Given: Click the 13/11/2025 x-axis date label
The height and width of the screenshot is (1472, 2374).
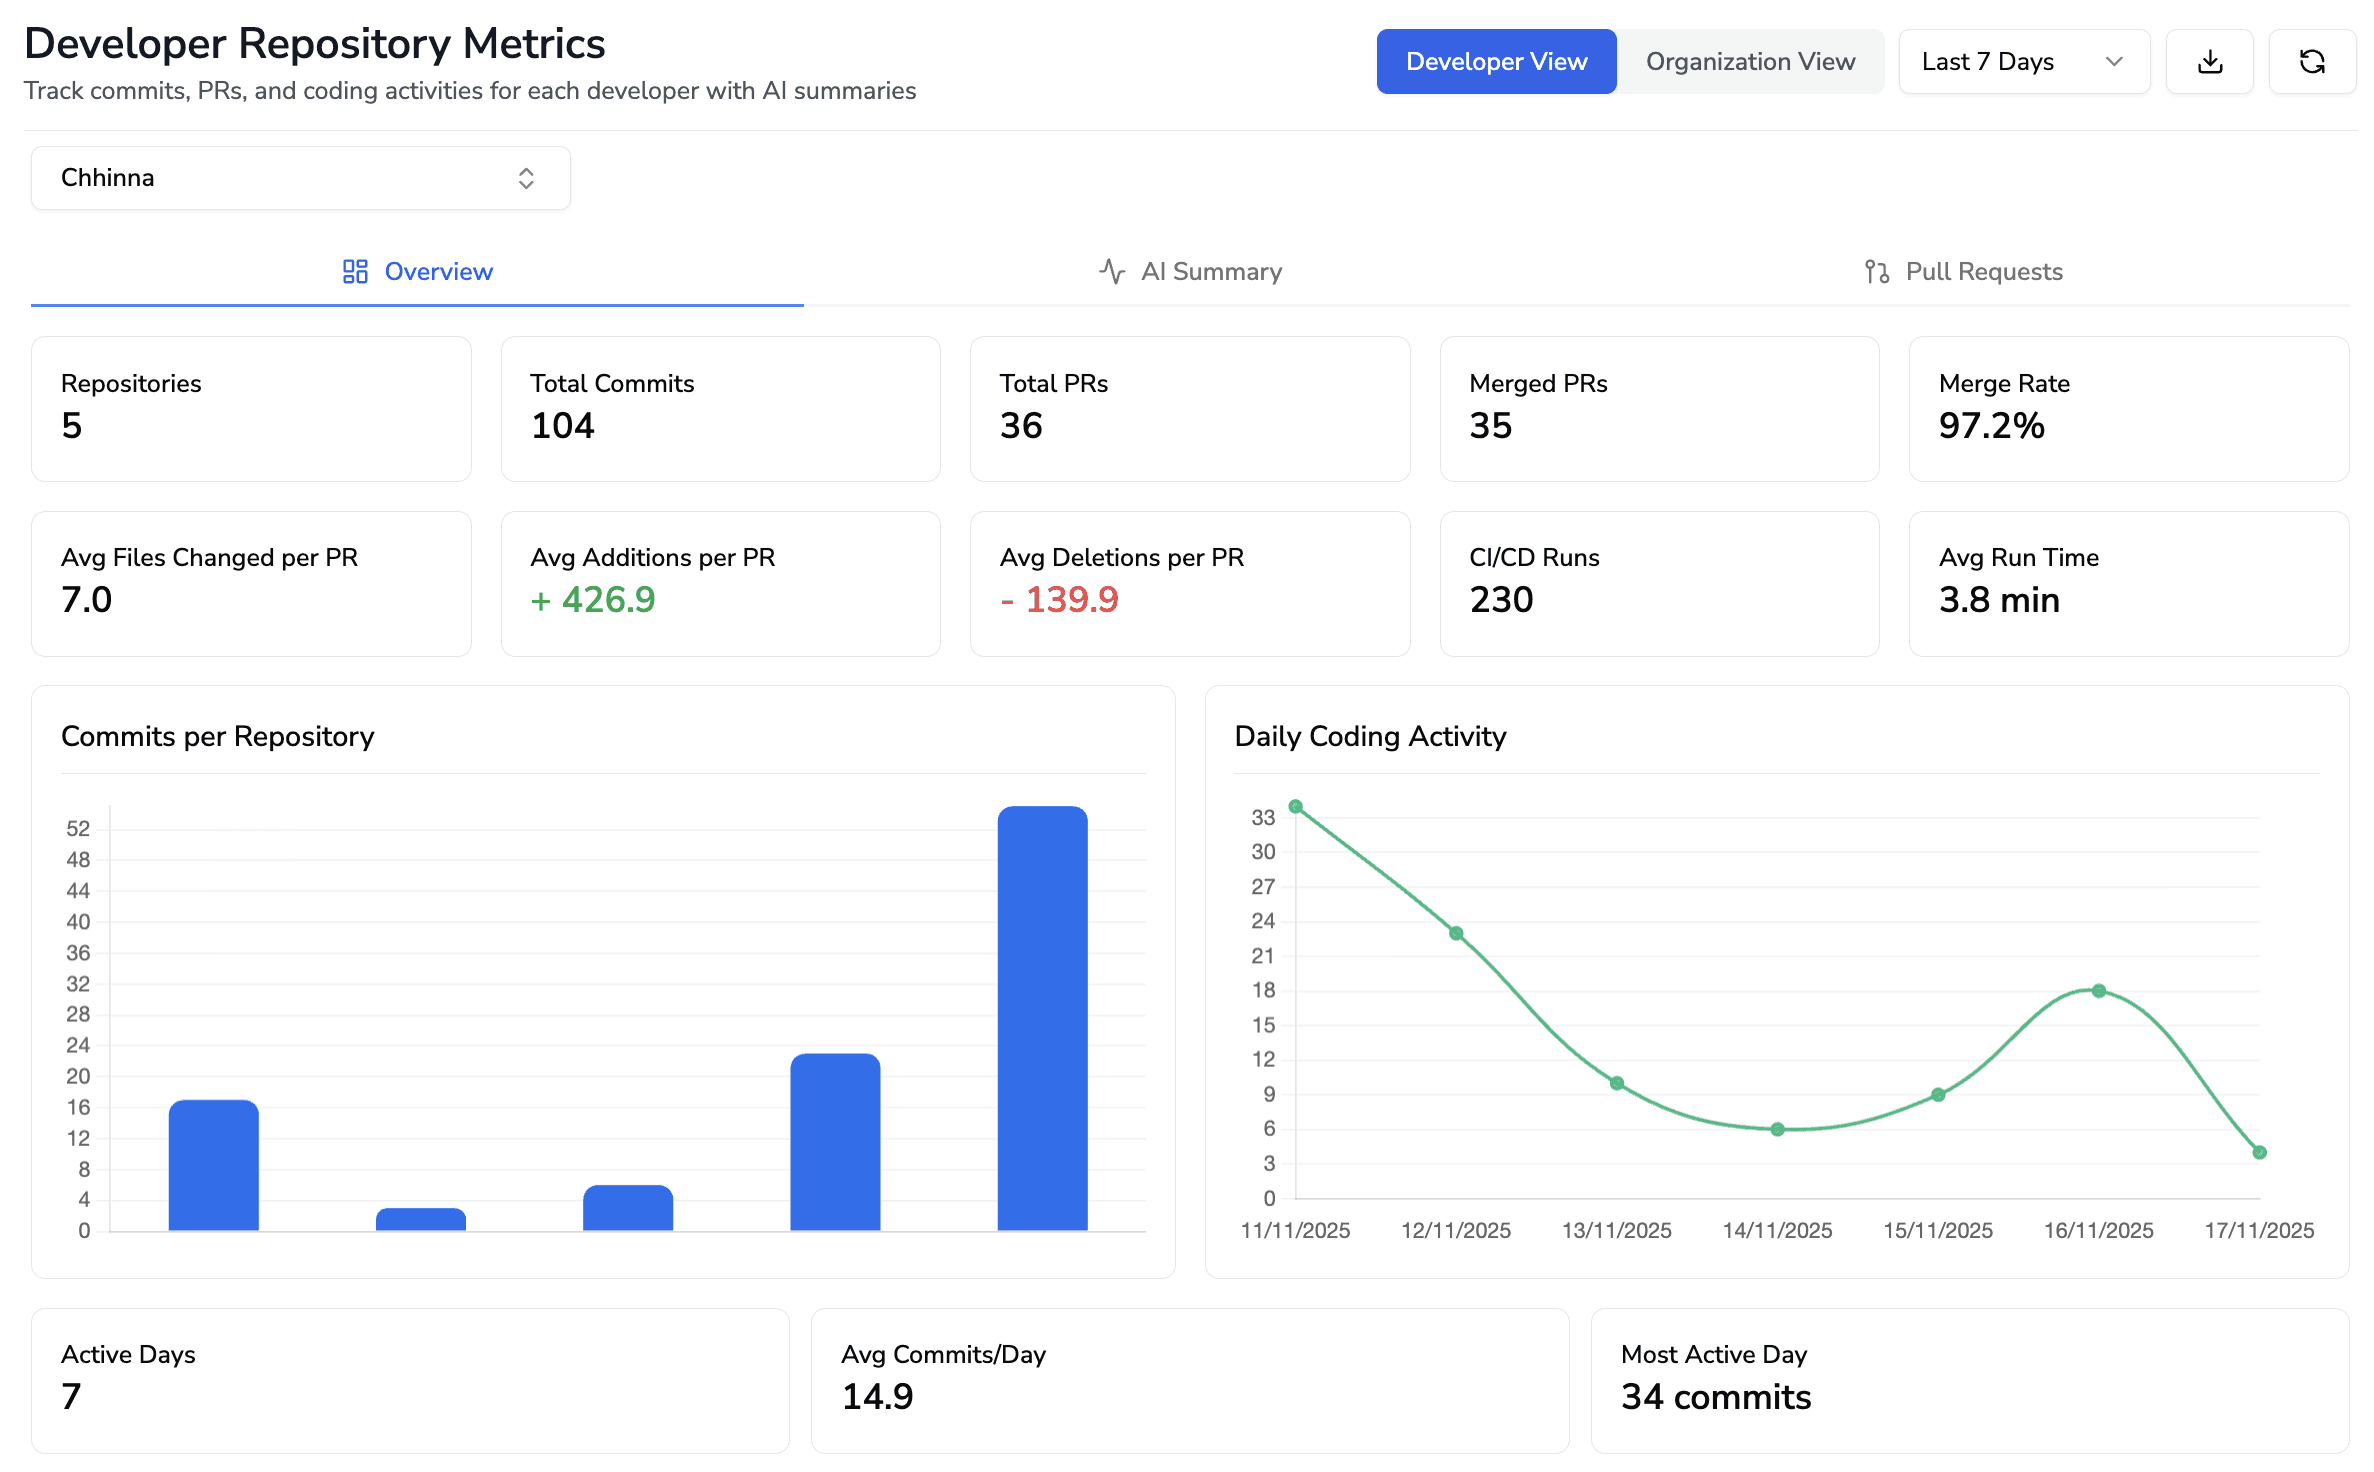Looking at the screenshot, I should 1617,1231.
